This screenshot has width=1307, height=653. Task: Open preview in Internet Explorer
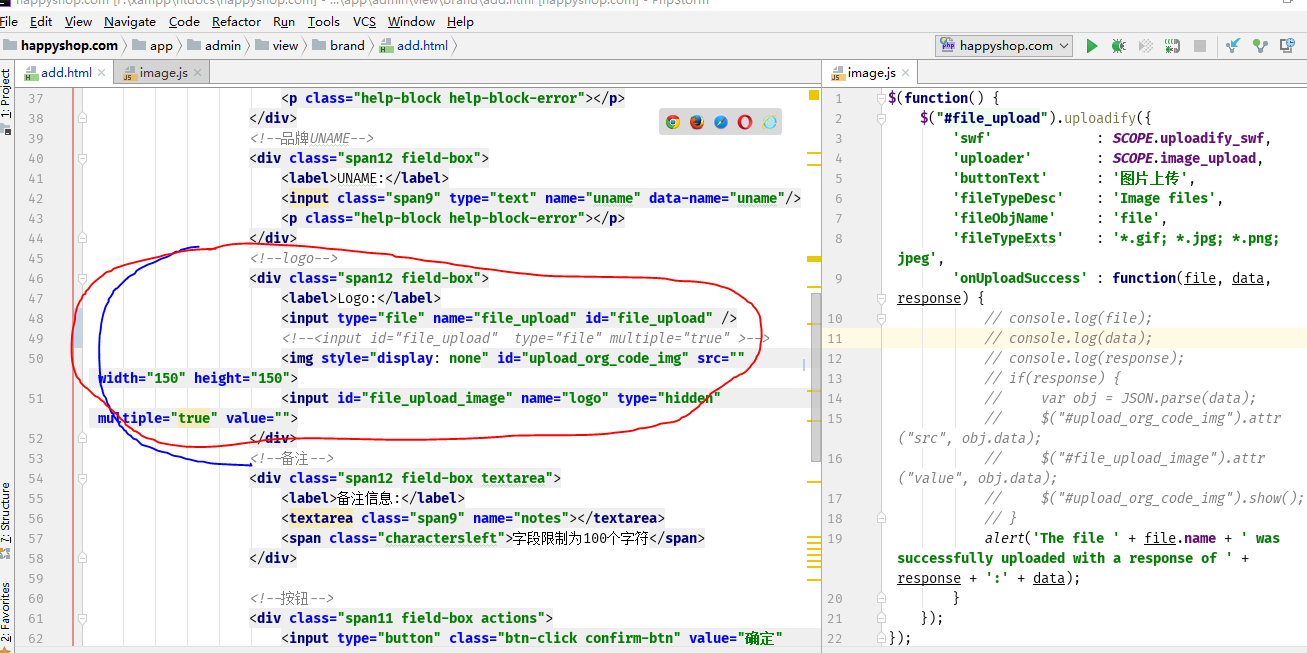(769, 122)
